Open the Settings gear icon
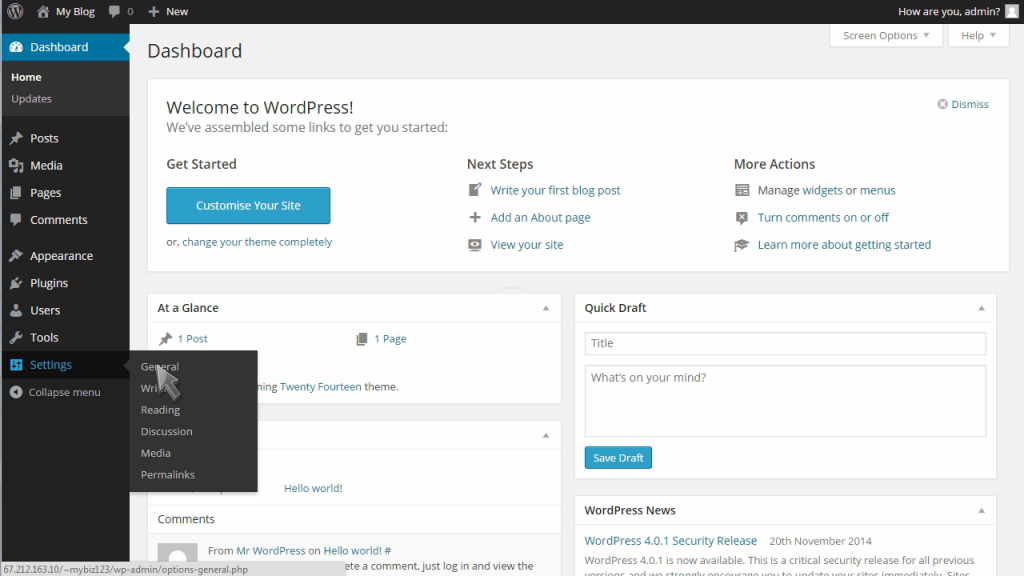This screenshot has width=1024, height=576. tap(16, 364)
